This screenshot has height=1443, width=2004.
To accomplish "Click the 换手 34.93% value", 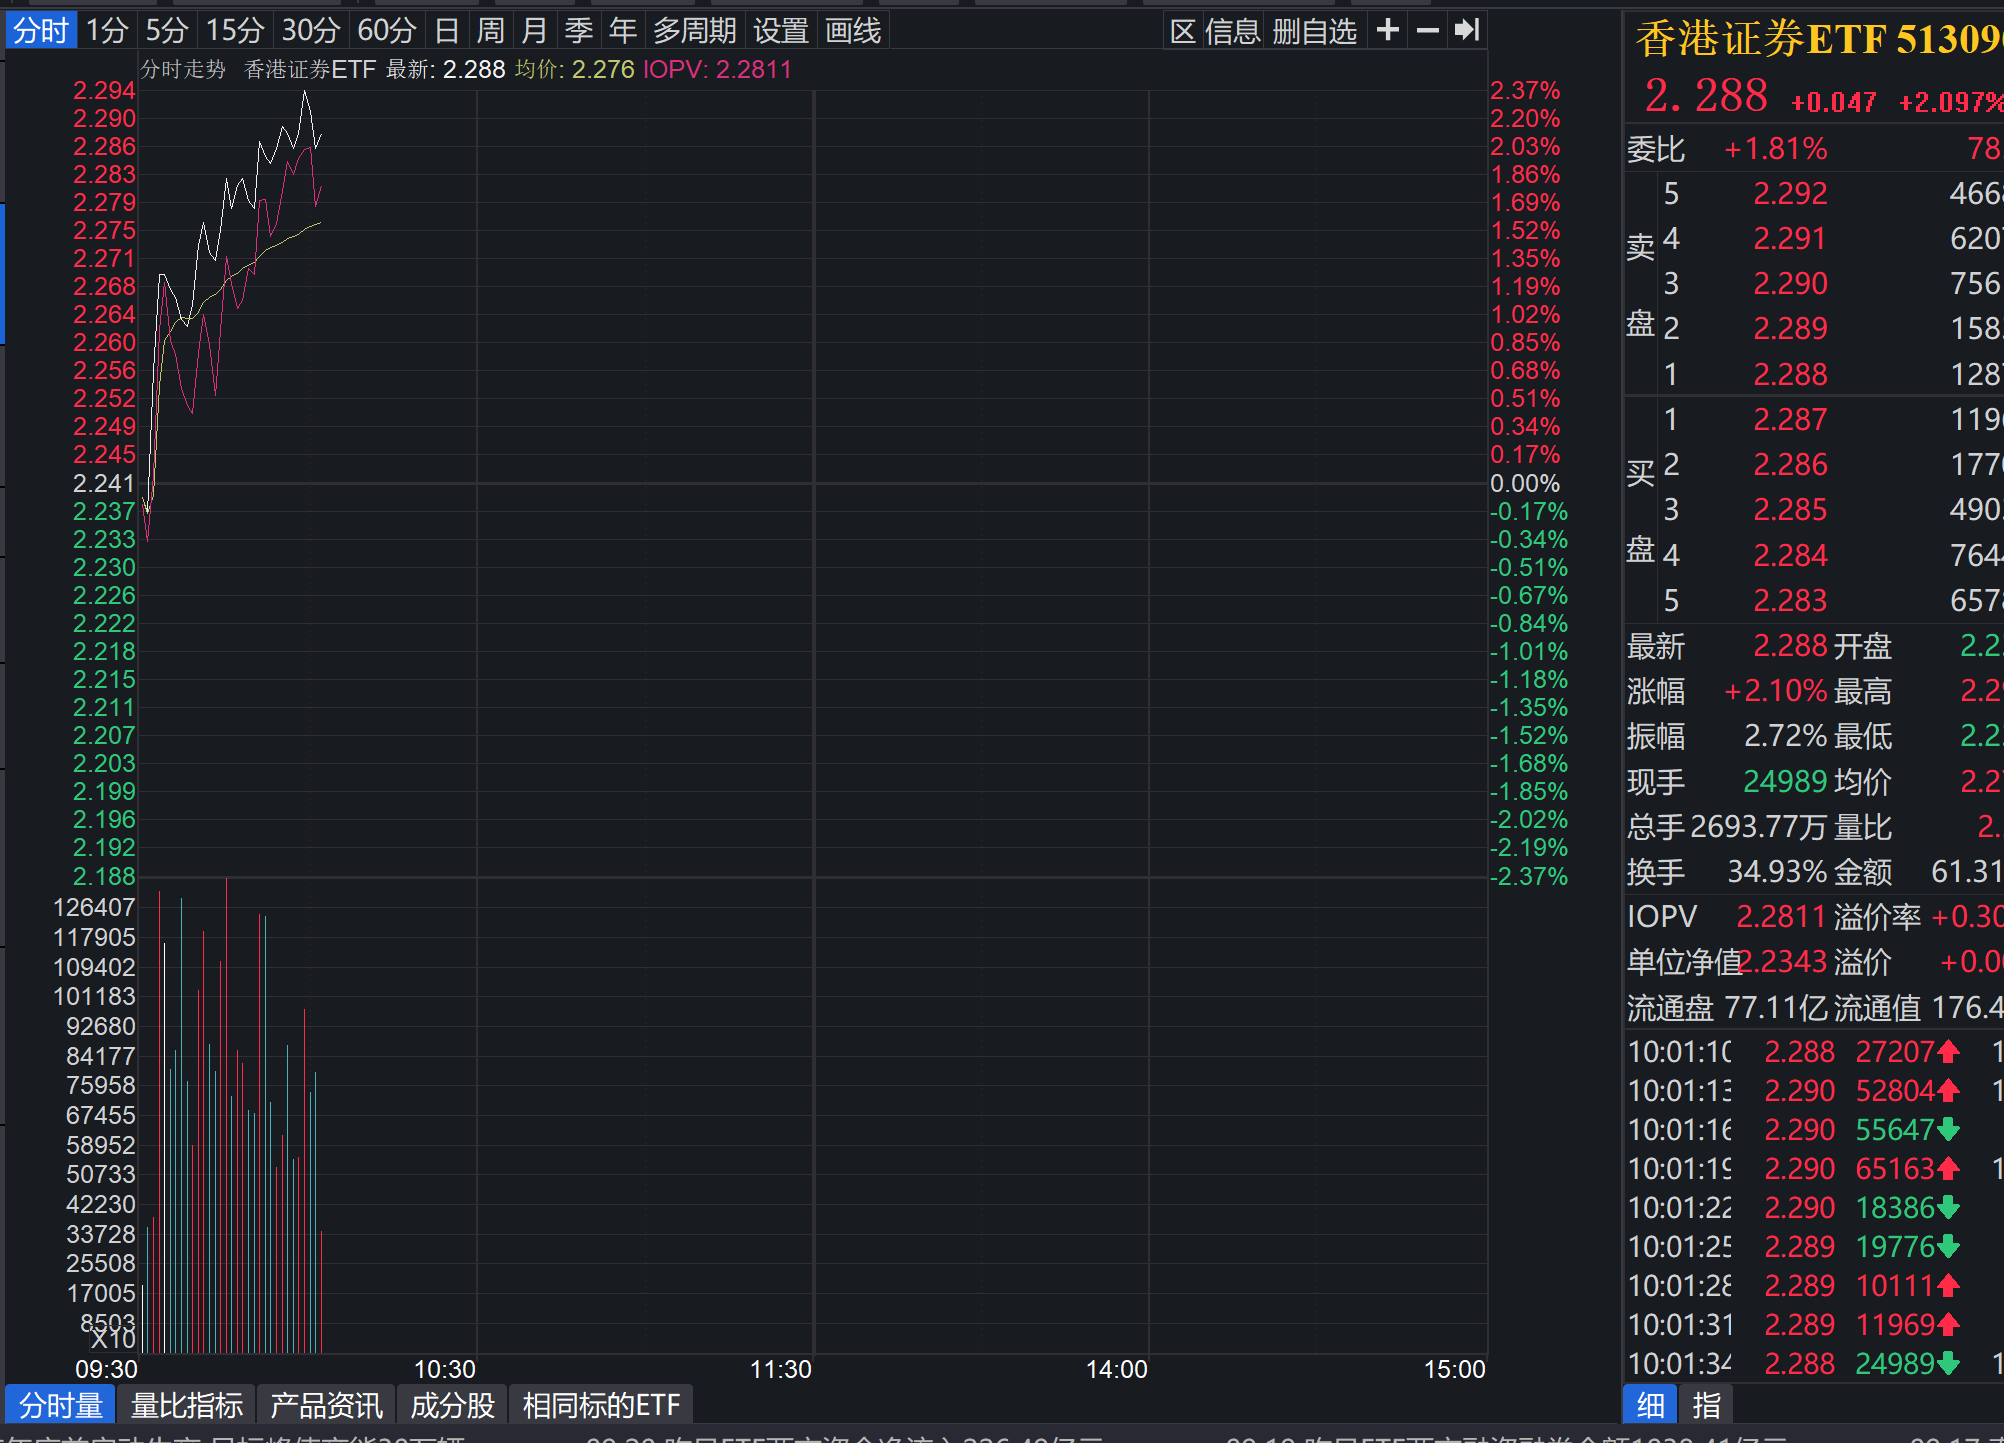I will [1778, 872].
